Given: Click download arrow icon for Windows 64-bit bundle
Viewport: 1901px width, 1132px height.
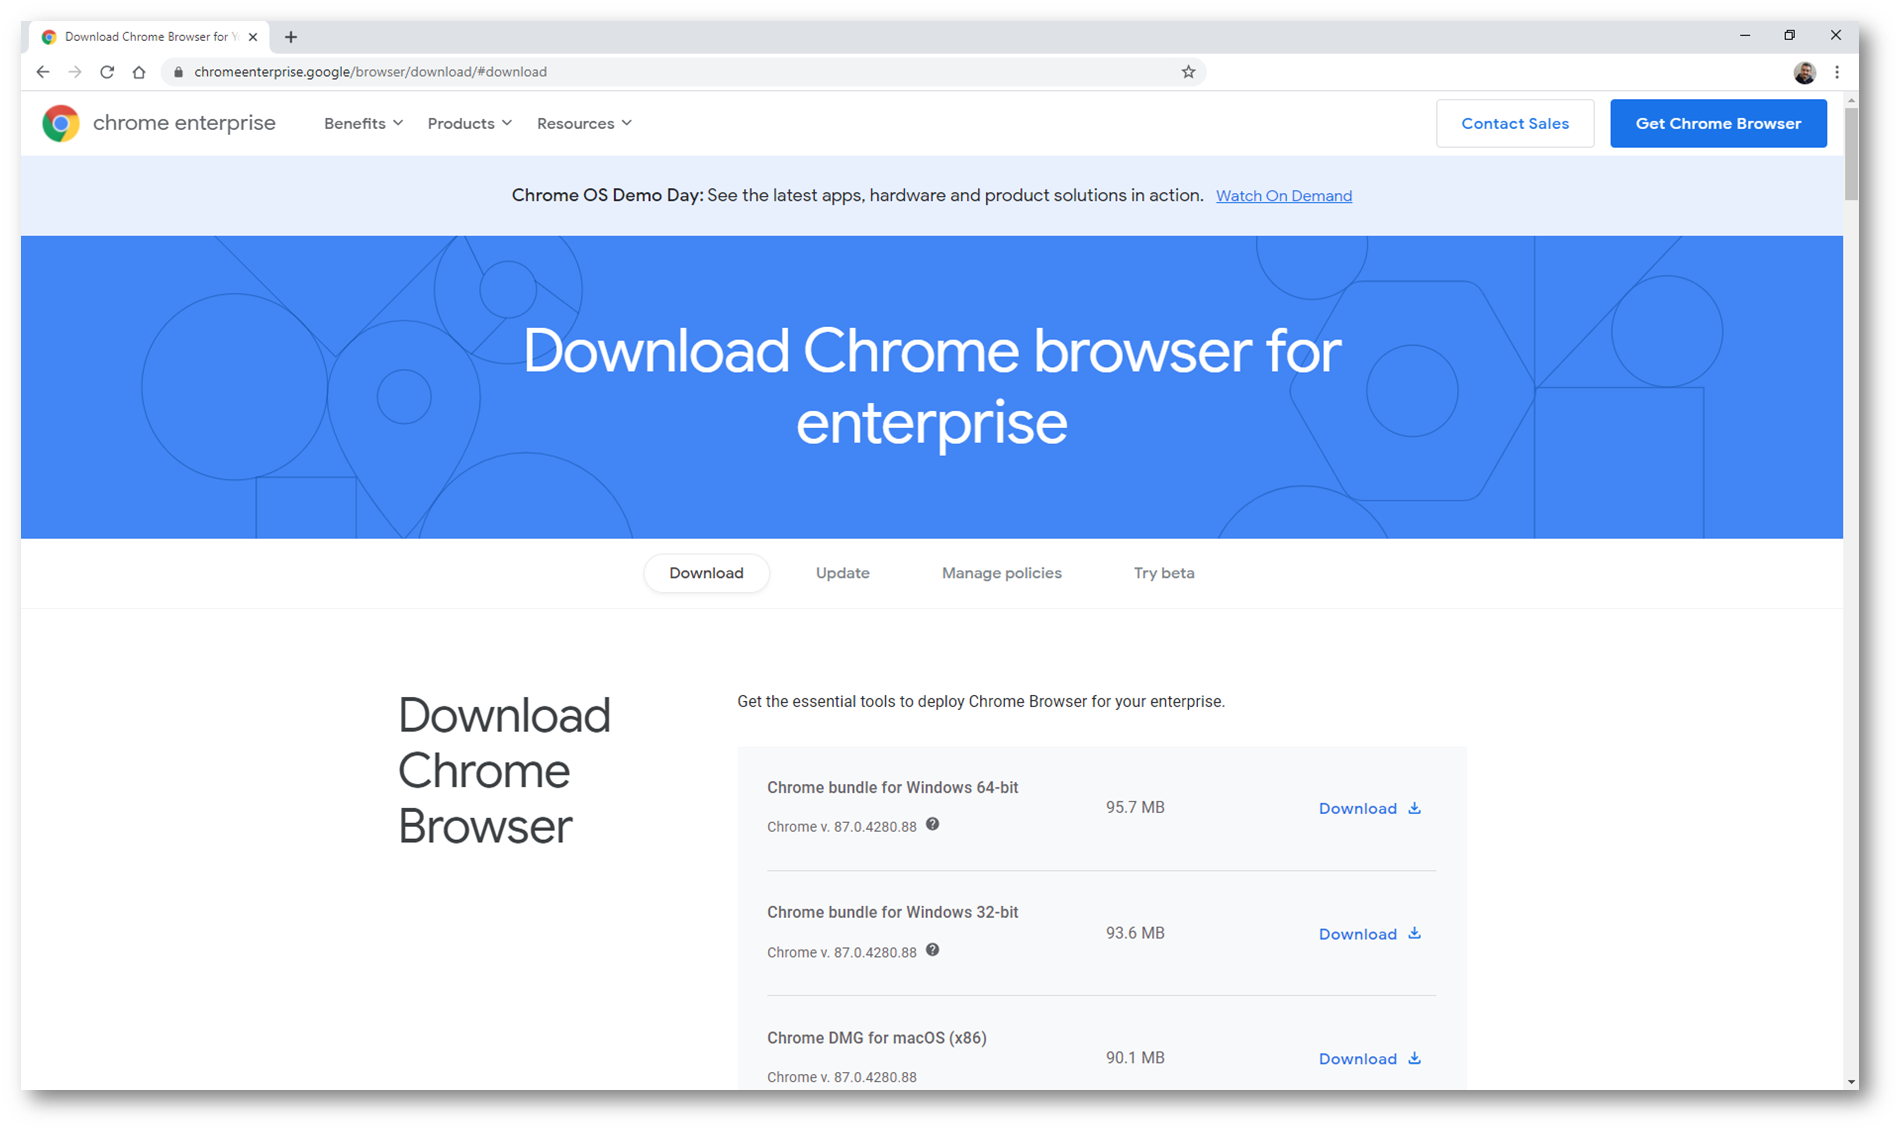Looking at the screenshot, I should (1414, 808).
